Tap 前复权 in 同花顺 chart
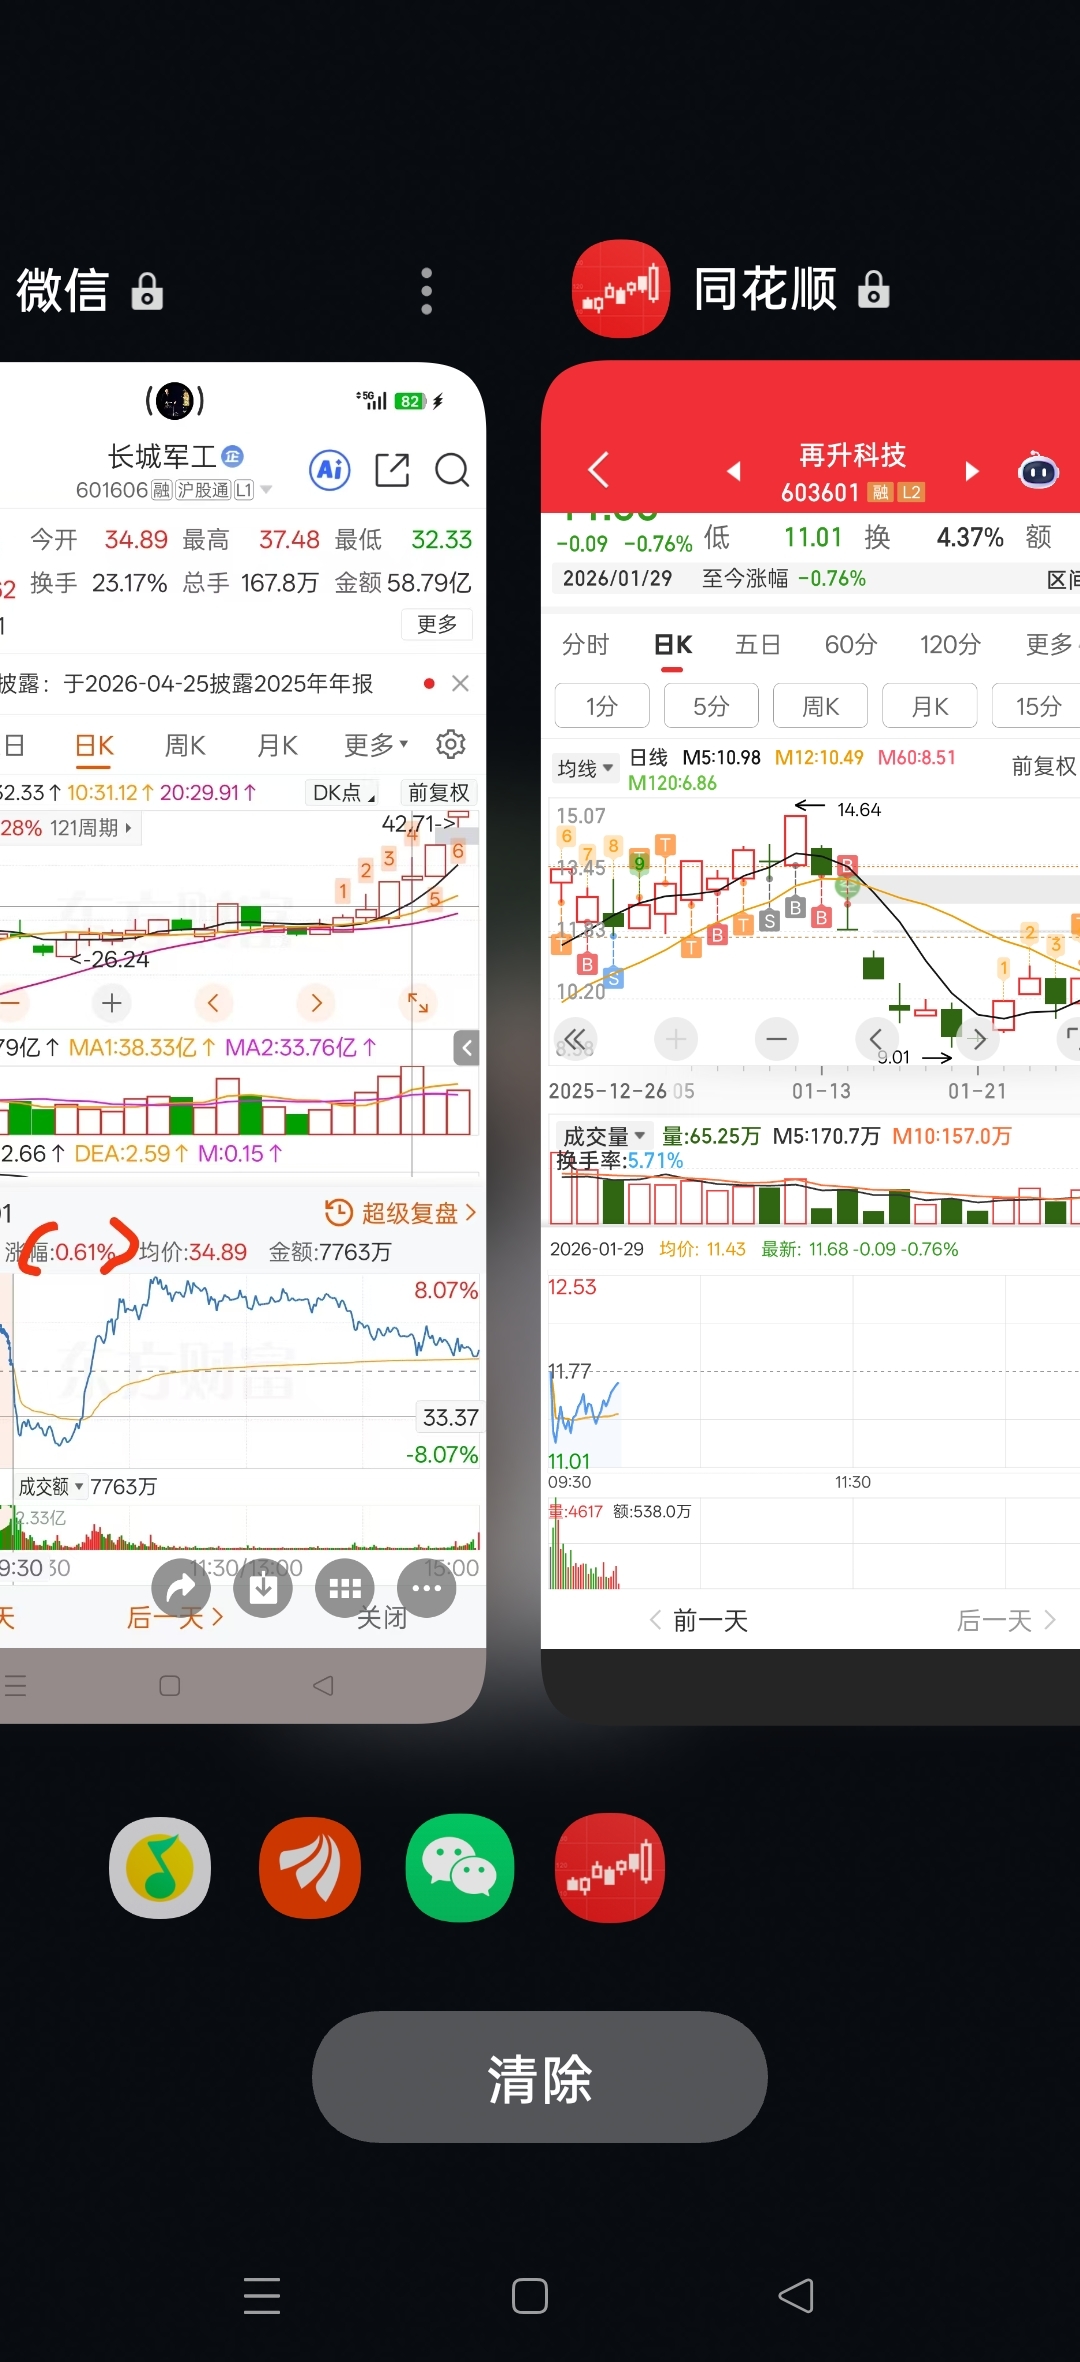1080x2362 pixels. (1044, 766)
